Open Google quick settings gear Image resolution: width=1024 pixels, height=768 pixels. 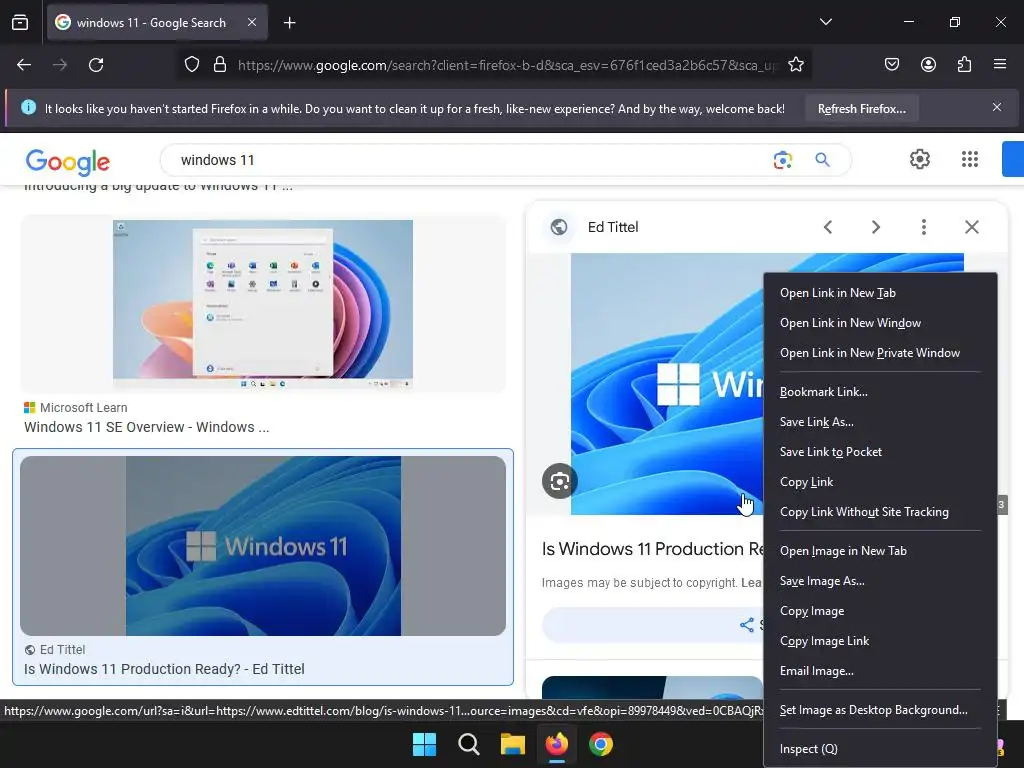click(920, 159)
